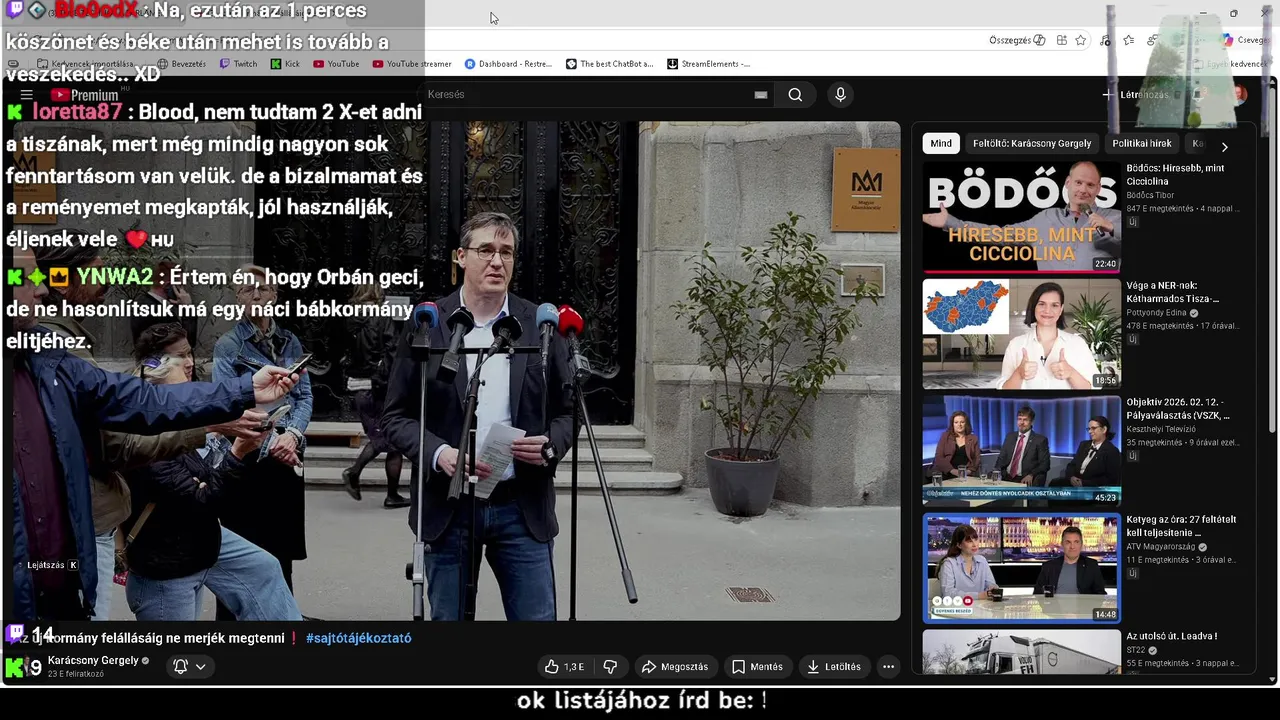The height and width of the screenshot is (720, 1280).
Task: Open the Kick bookmark
Action: pyautogui.click(x=285, y=64)
